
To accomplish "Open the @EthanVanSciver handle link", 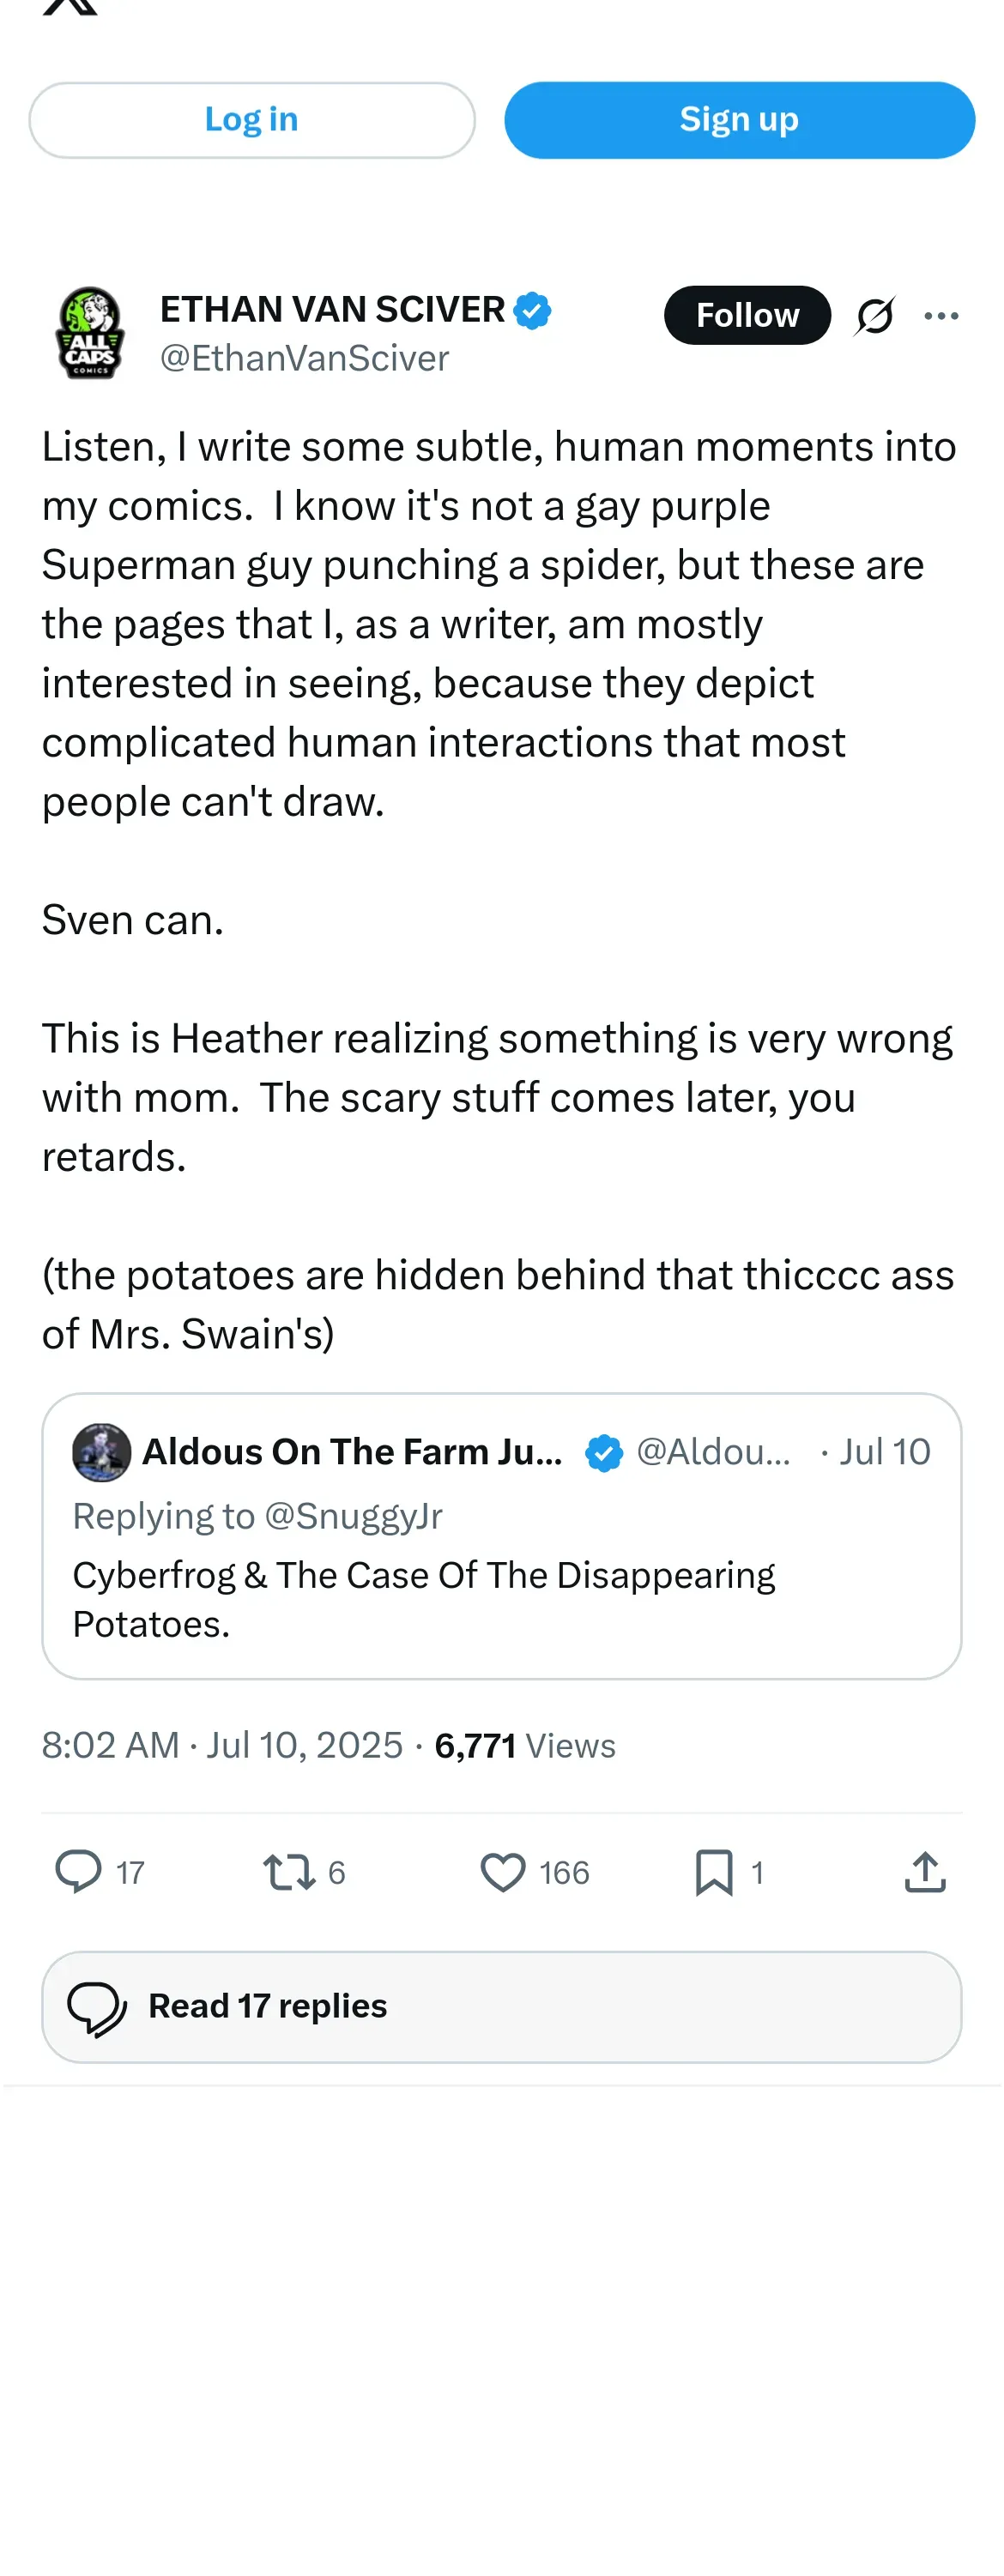I will (304, 359).
